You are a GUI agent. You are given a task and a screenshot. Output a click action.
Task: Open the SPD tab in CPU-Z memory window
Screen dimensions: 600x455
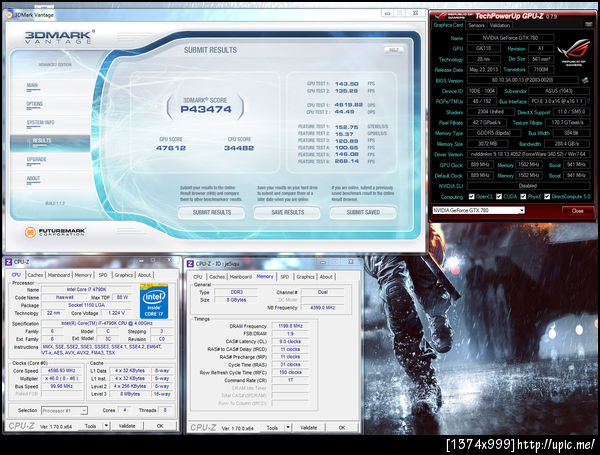click(x=285, y=277)
